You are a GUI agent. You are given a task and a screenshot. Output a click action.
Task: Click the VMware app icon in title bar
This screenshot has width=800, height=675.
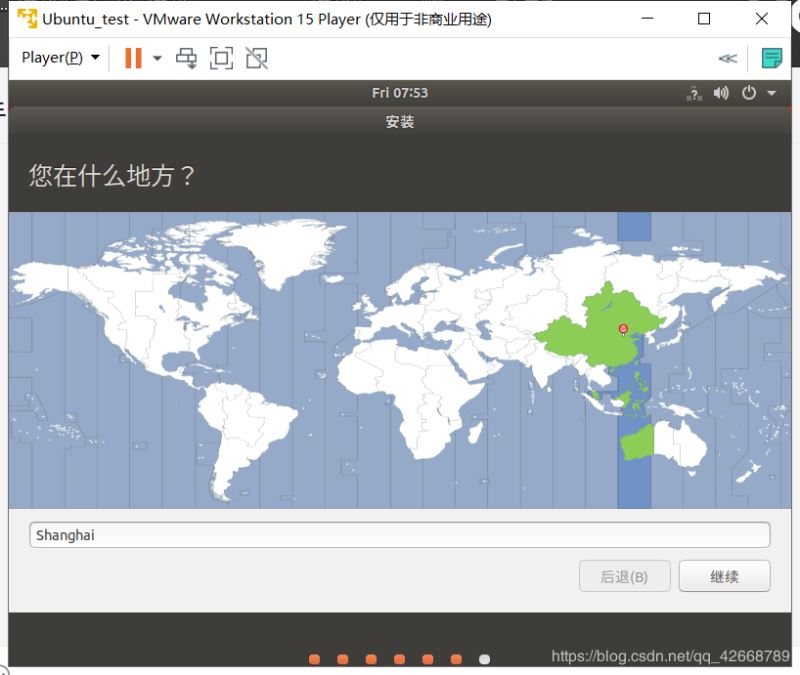27,19
